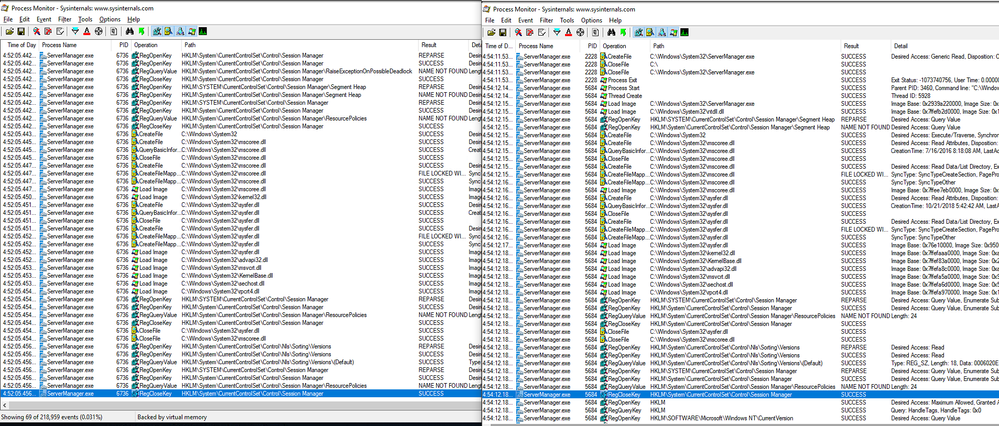Toggle Show Registry Activity in right window
This screenshot has height=426, width=999.
639,31
